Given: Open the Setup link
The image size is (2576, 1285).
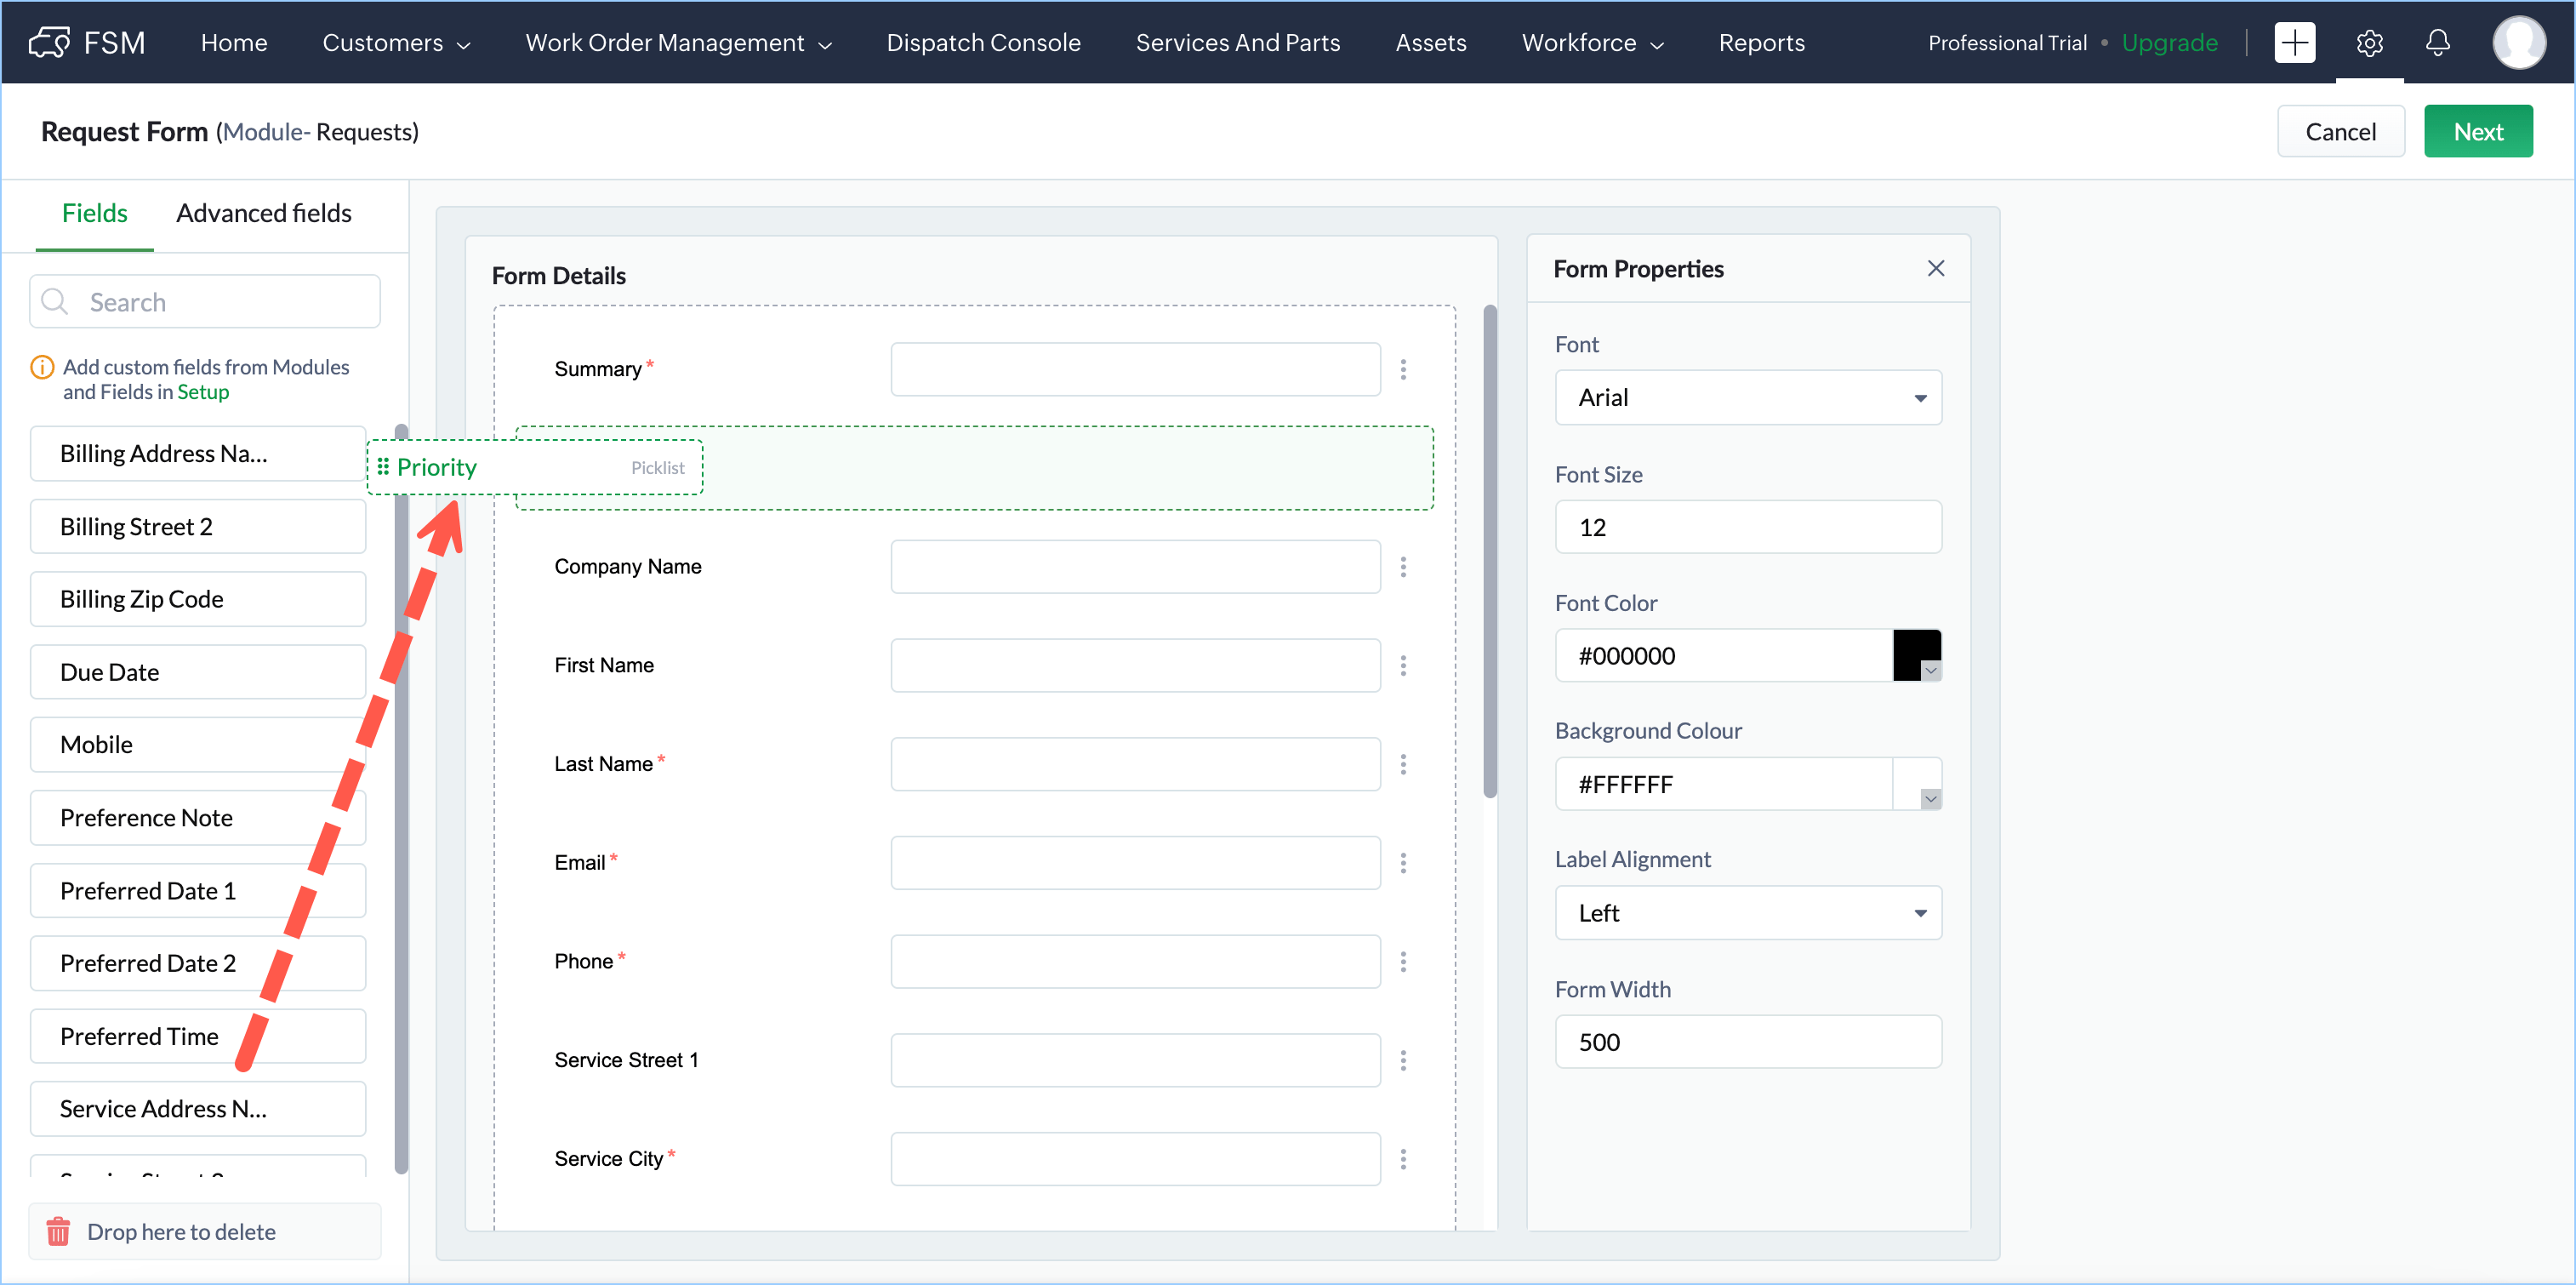Looking at the screenshot, I should [203, 392].
